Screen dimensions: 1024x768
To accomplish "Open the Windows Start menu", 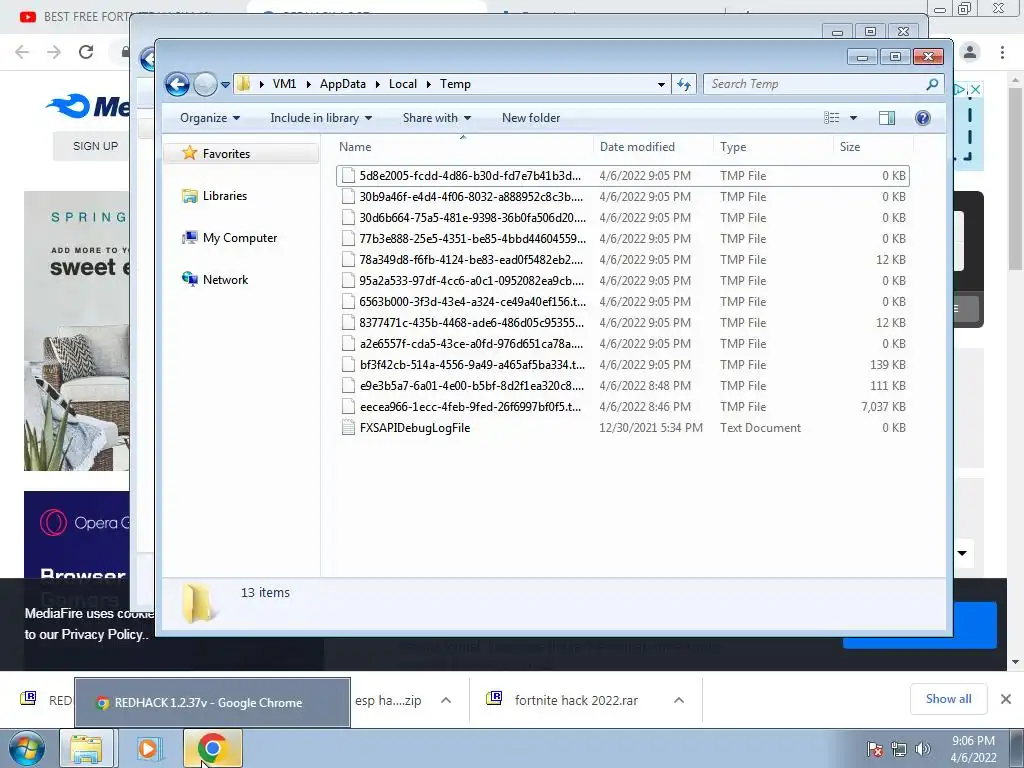I will tap(27, 748).
